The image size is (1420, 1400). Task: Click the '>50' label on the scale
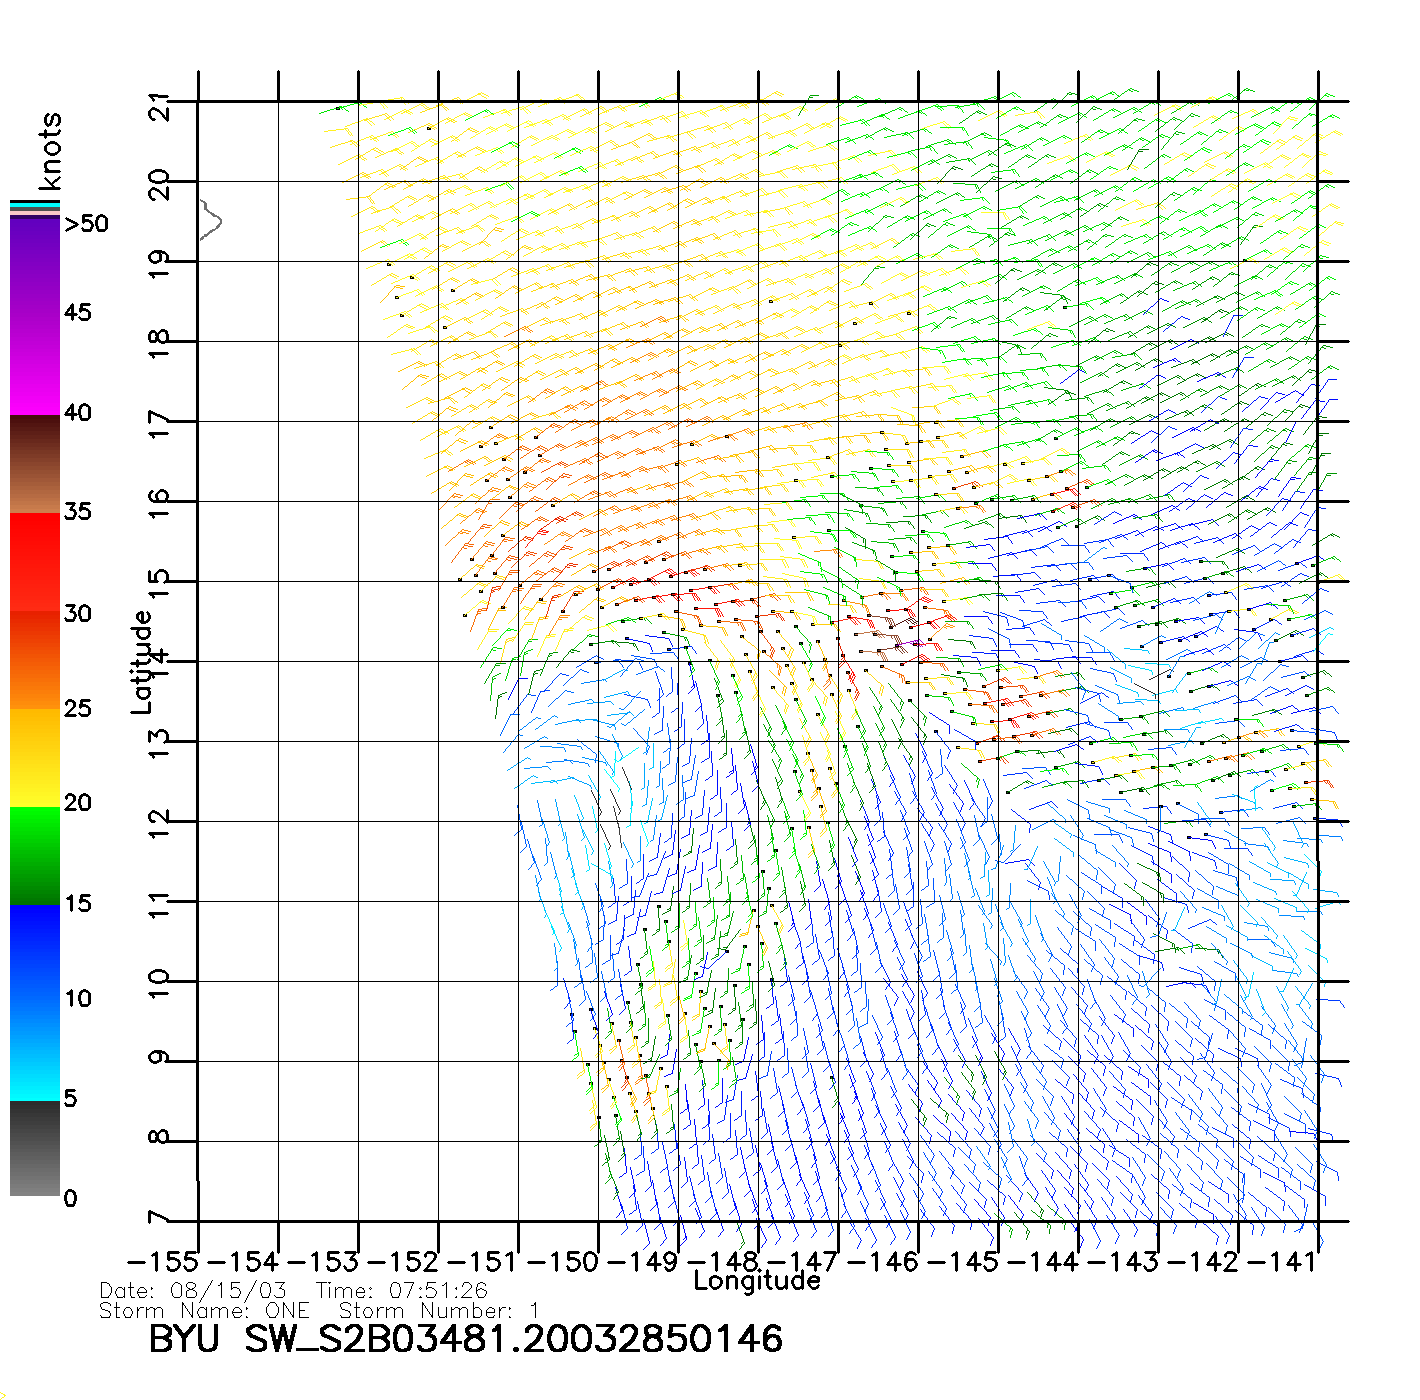(x=86, y=224)
